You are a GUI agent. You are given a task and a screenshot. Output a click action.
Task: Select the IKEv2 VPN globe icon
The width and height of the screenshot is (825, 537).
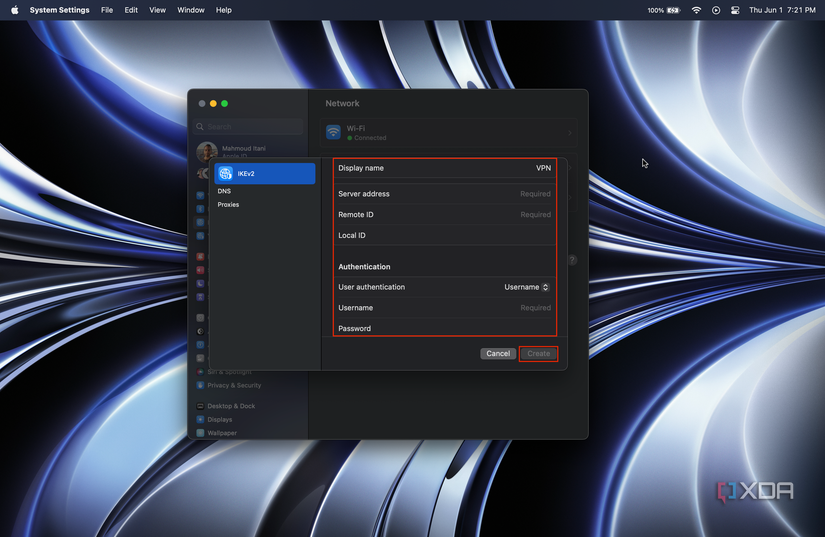click(226, 174)
